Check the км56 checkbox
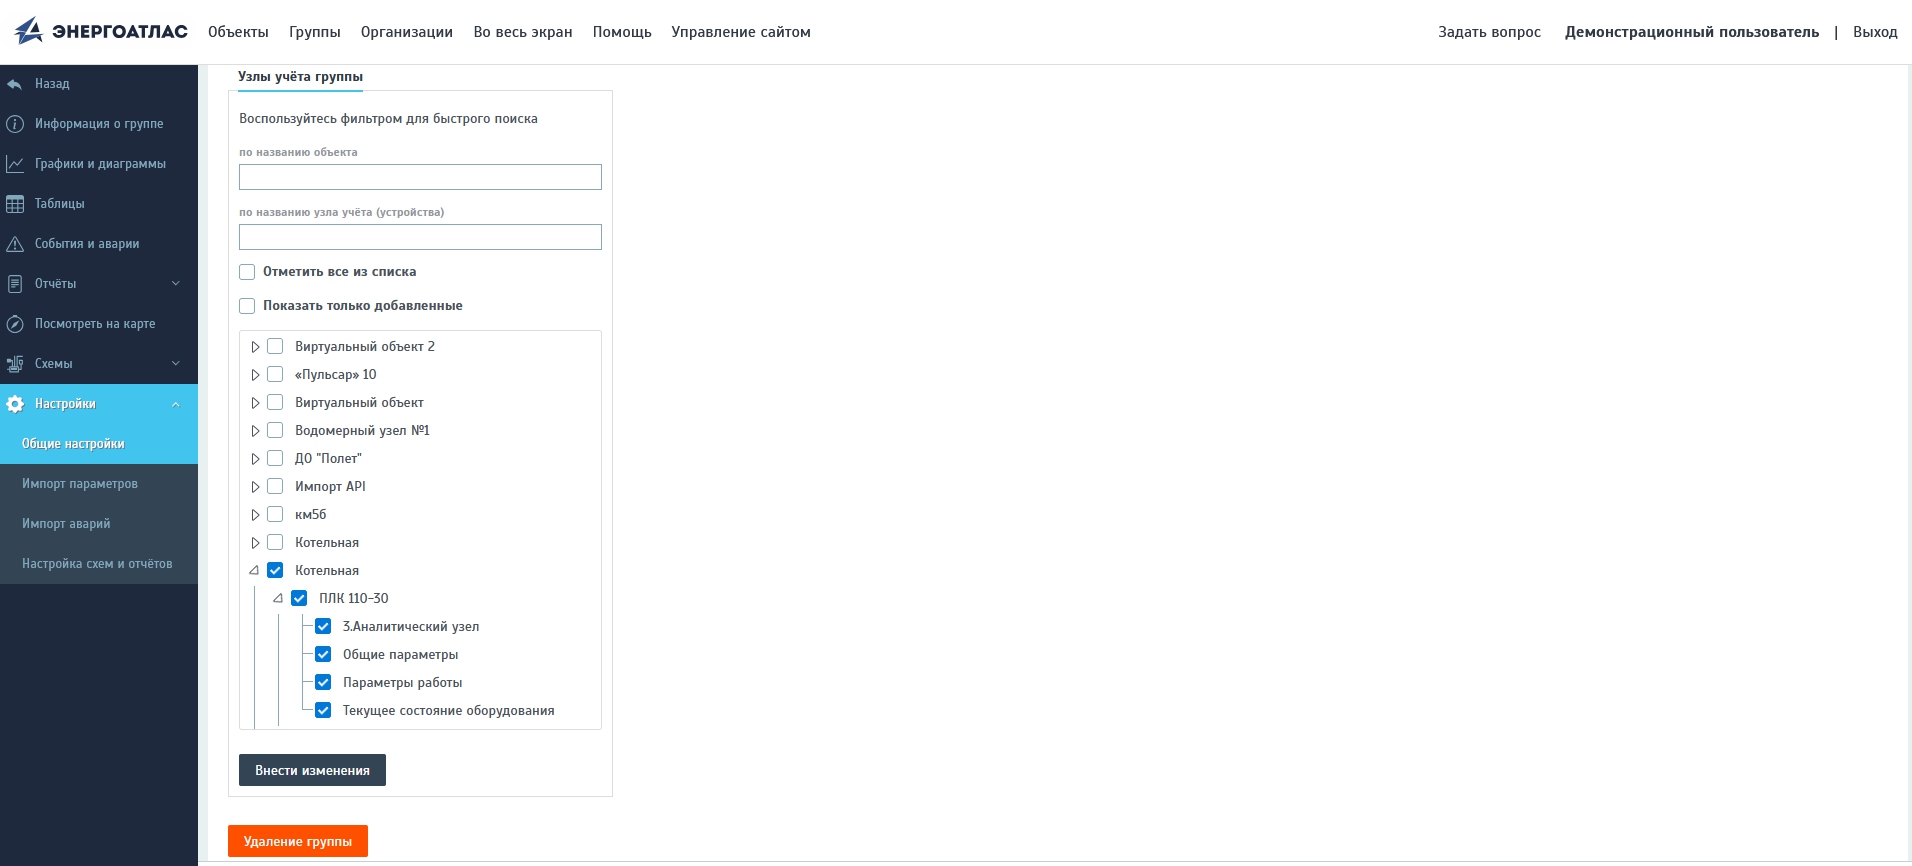The width and height of the screenshot is (1912, 866). [x=275, y=514]
